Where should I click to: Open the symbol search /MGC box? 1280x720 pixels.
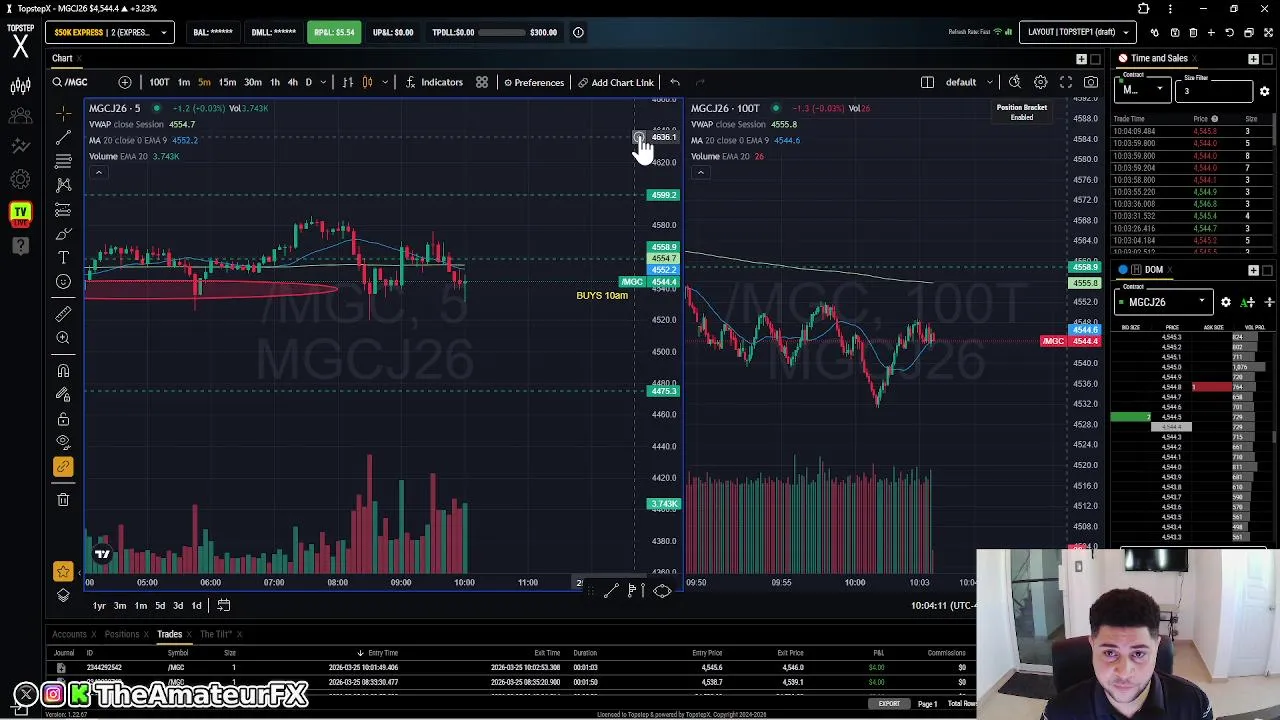(72, 82)
